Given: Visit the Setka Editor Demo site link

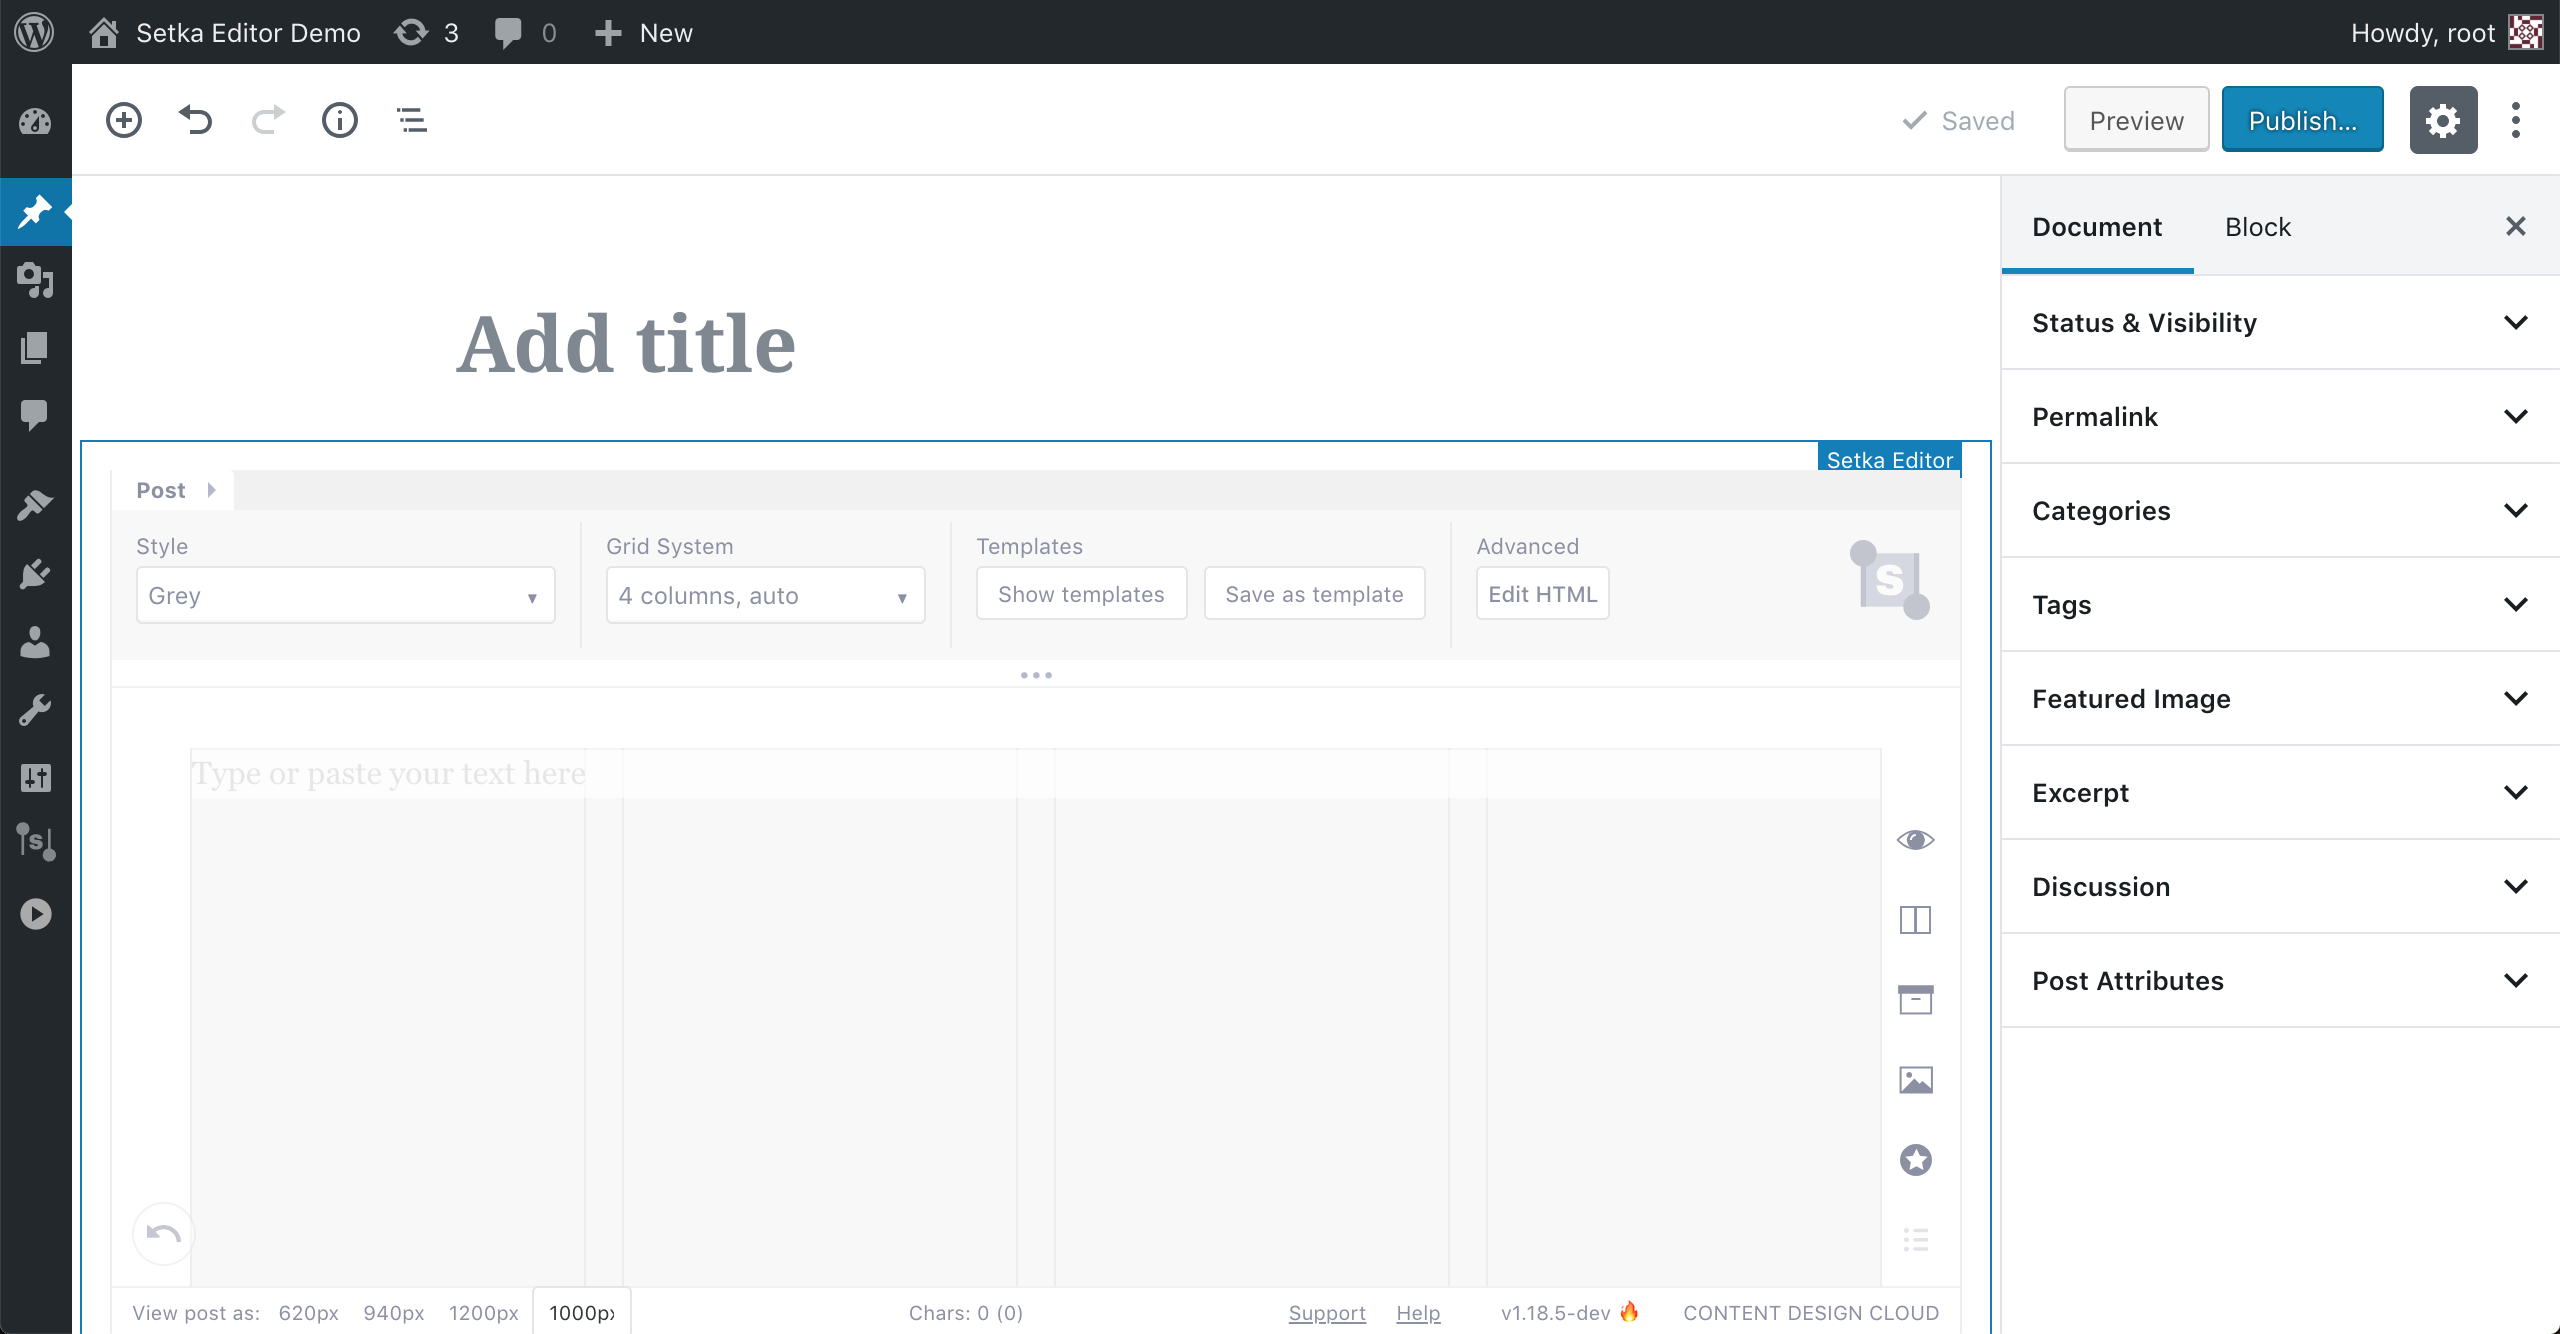Looking at the screenshot, I should click(225, 33).
